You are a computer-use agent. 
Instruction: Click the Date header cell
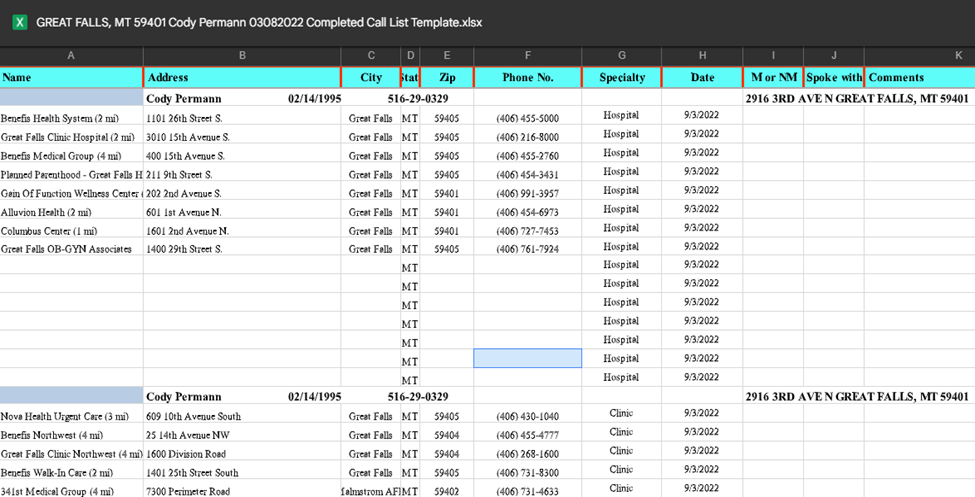pyautogui.click(x=702, y=78)
